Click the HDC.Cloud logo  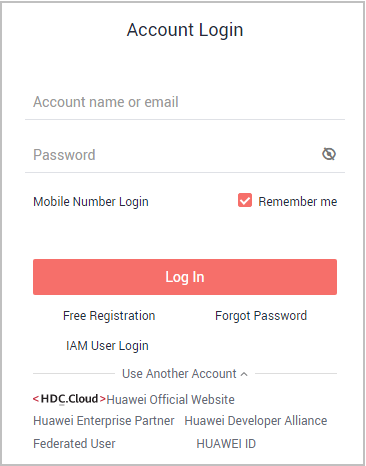pyautogui.click(x=69, y=399)
